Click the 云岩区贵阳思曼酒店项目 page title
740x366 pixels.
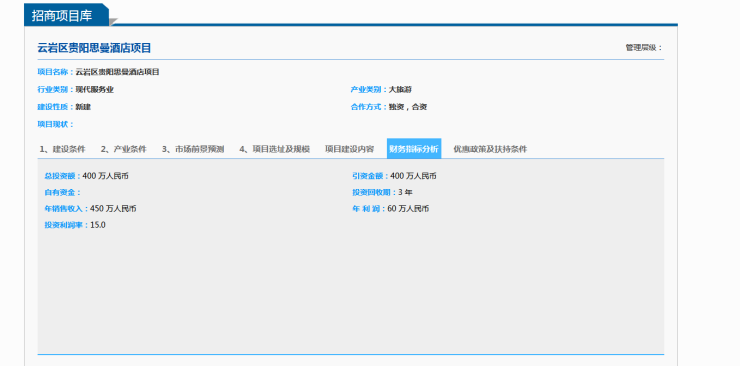tap(94, 48)
